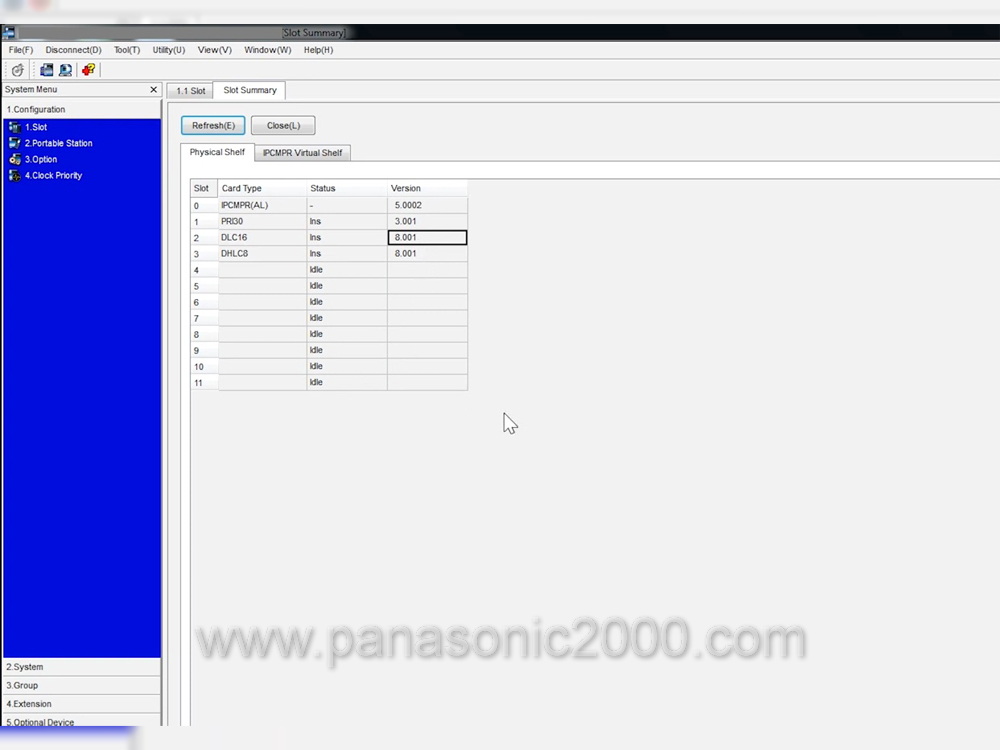Switch to the 1.1 Slot tab
This screenshot has height=750, width=1000.
[x=190, y=91]
